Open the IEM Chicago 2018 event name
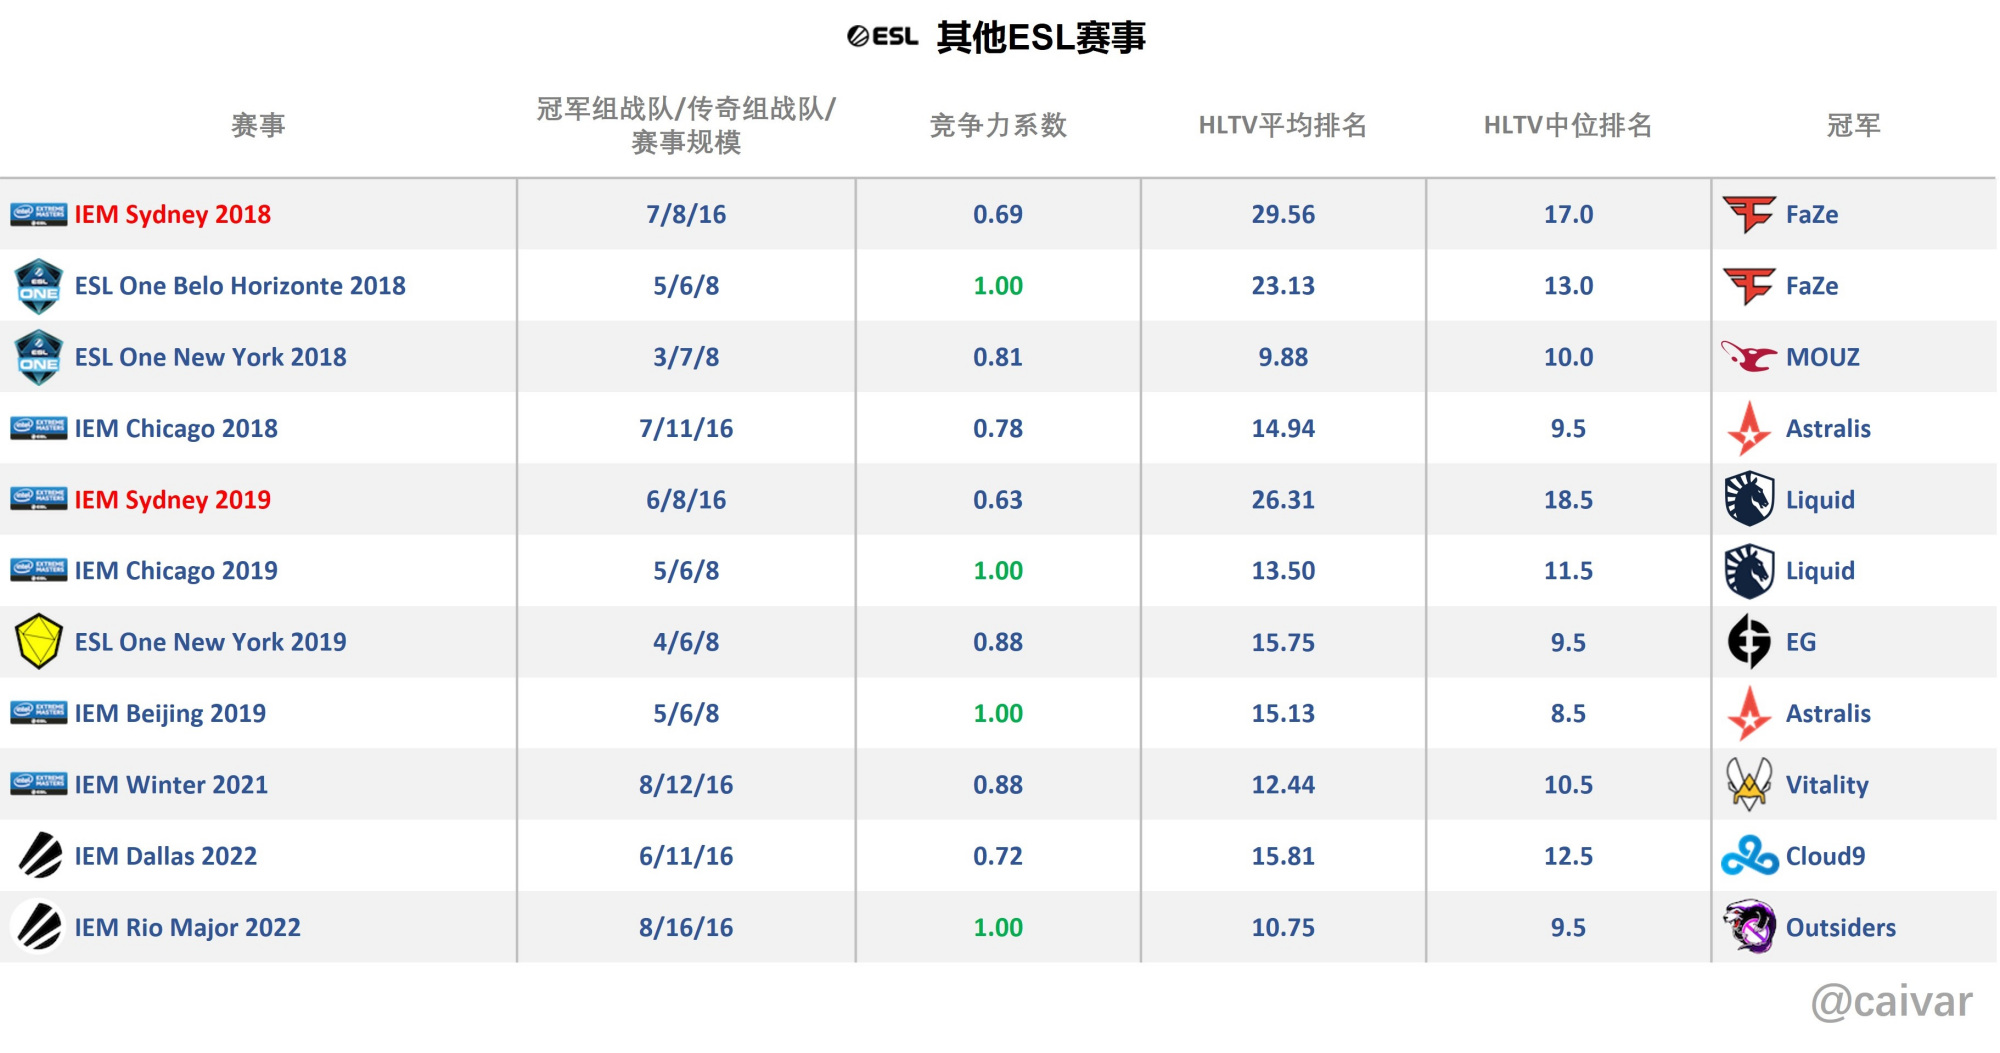The width and height of the screenshot is (2000, 1053). tap(176, 428)
